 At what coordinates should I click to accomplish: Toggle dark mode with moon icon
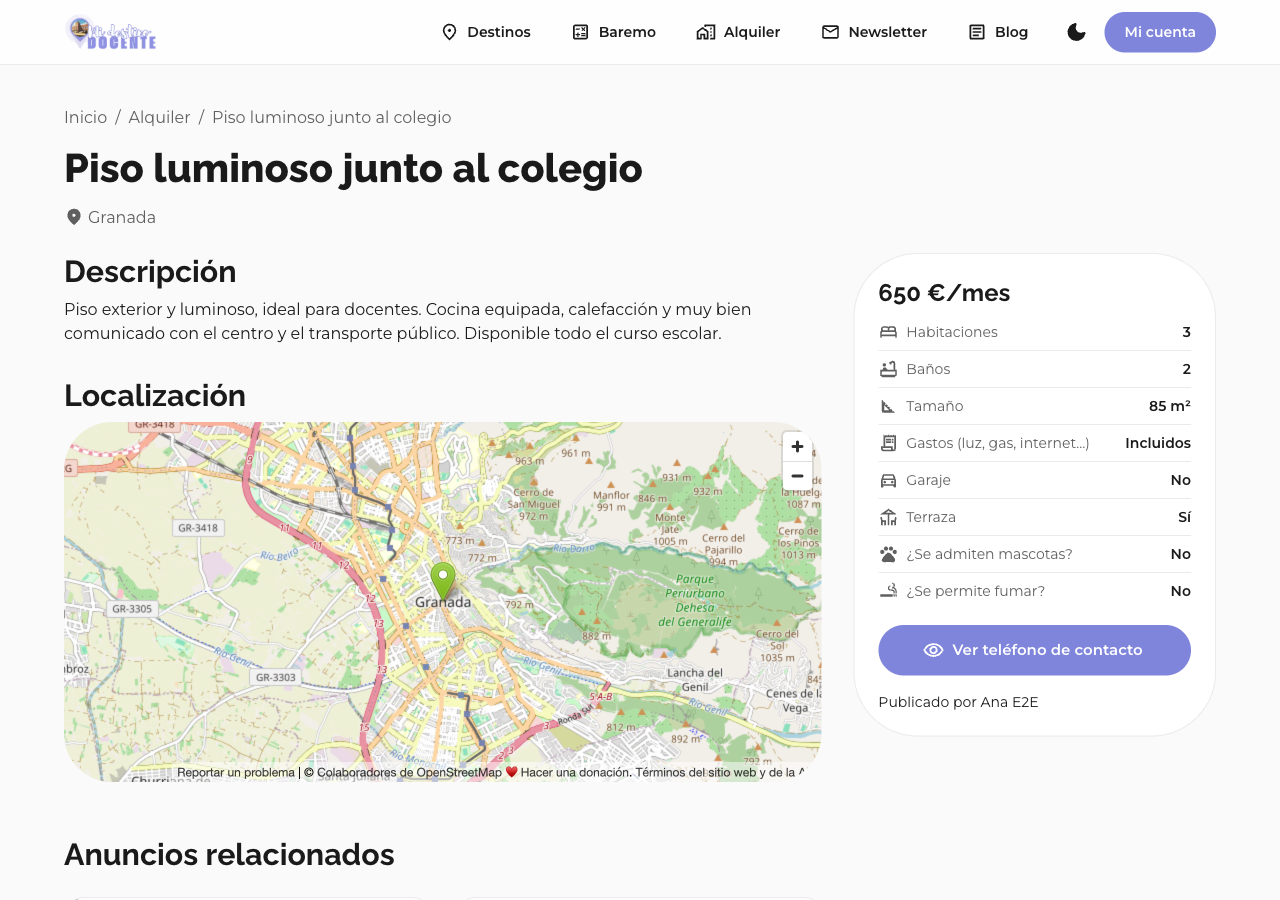point(1076,32)
